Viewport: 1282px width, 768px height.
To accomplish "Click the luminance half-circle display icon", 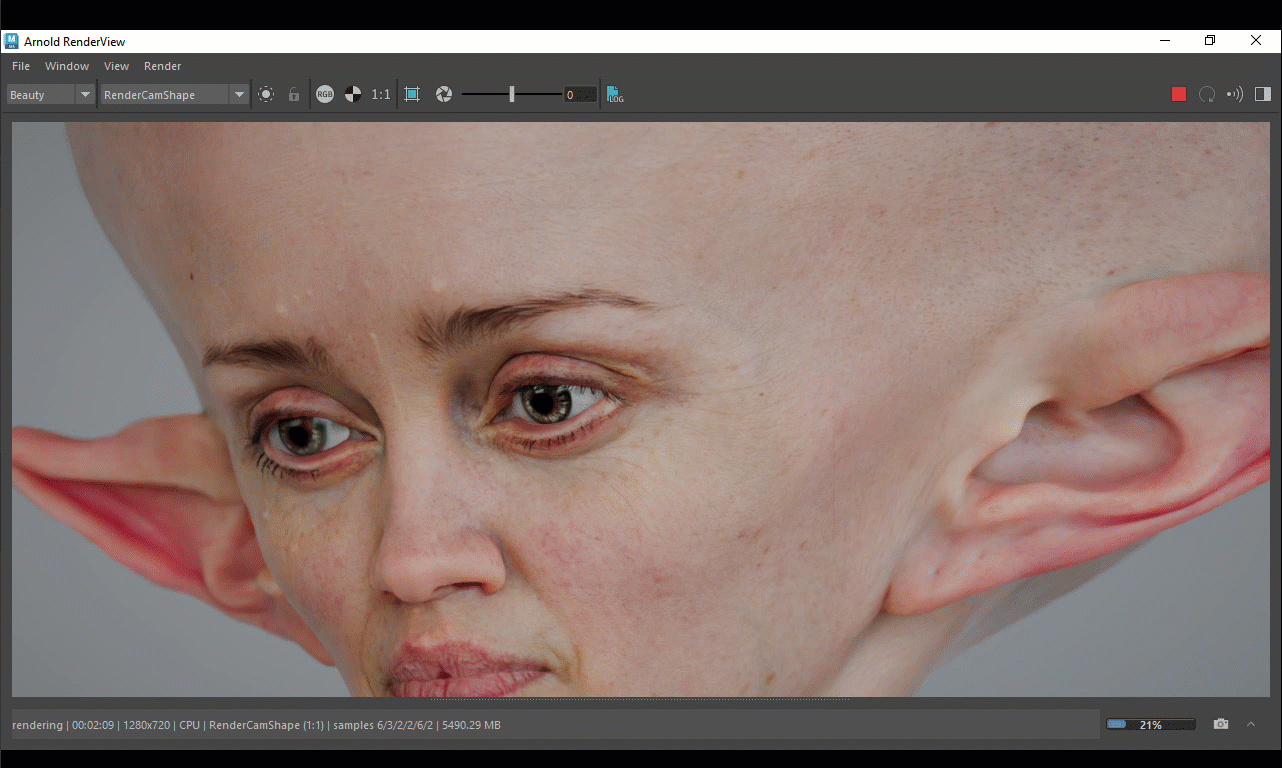I will point(353,94).
